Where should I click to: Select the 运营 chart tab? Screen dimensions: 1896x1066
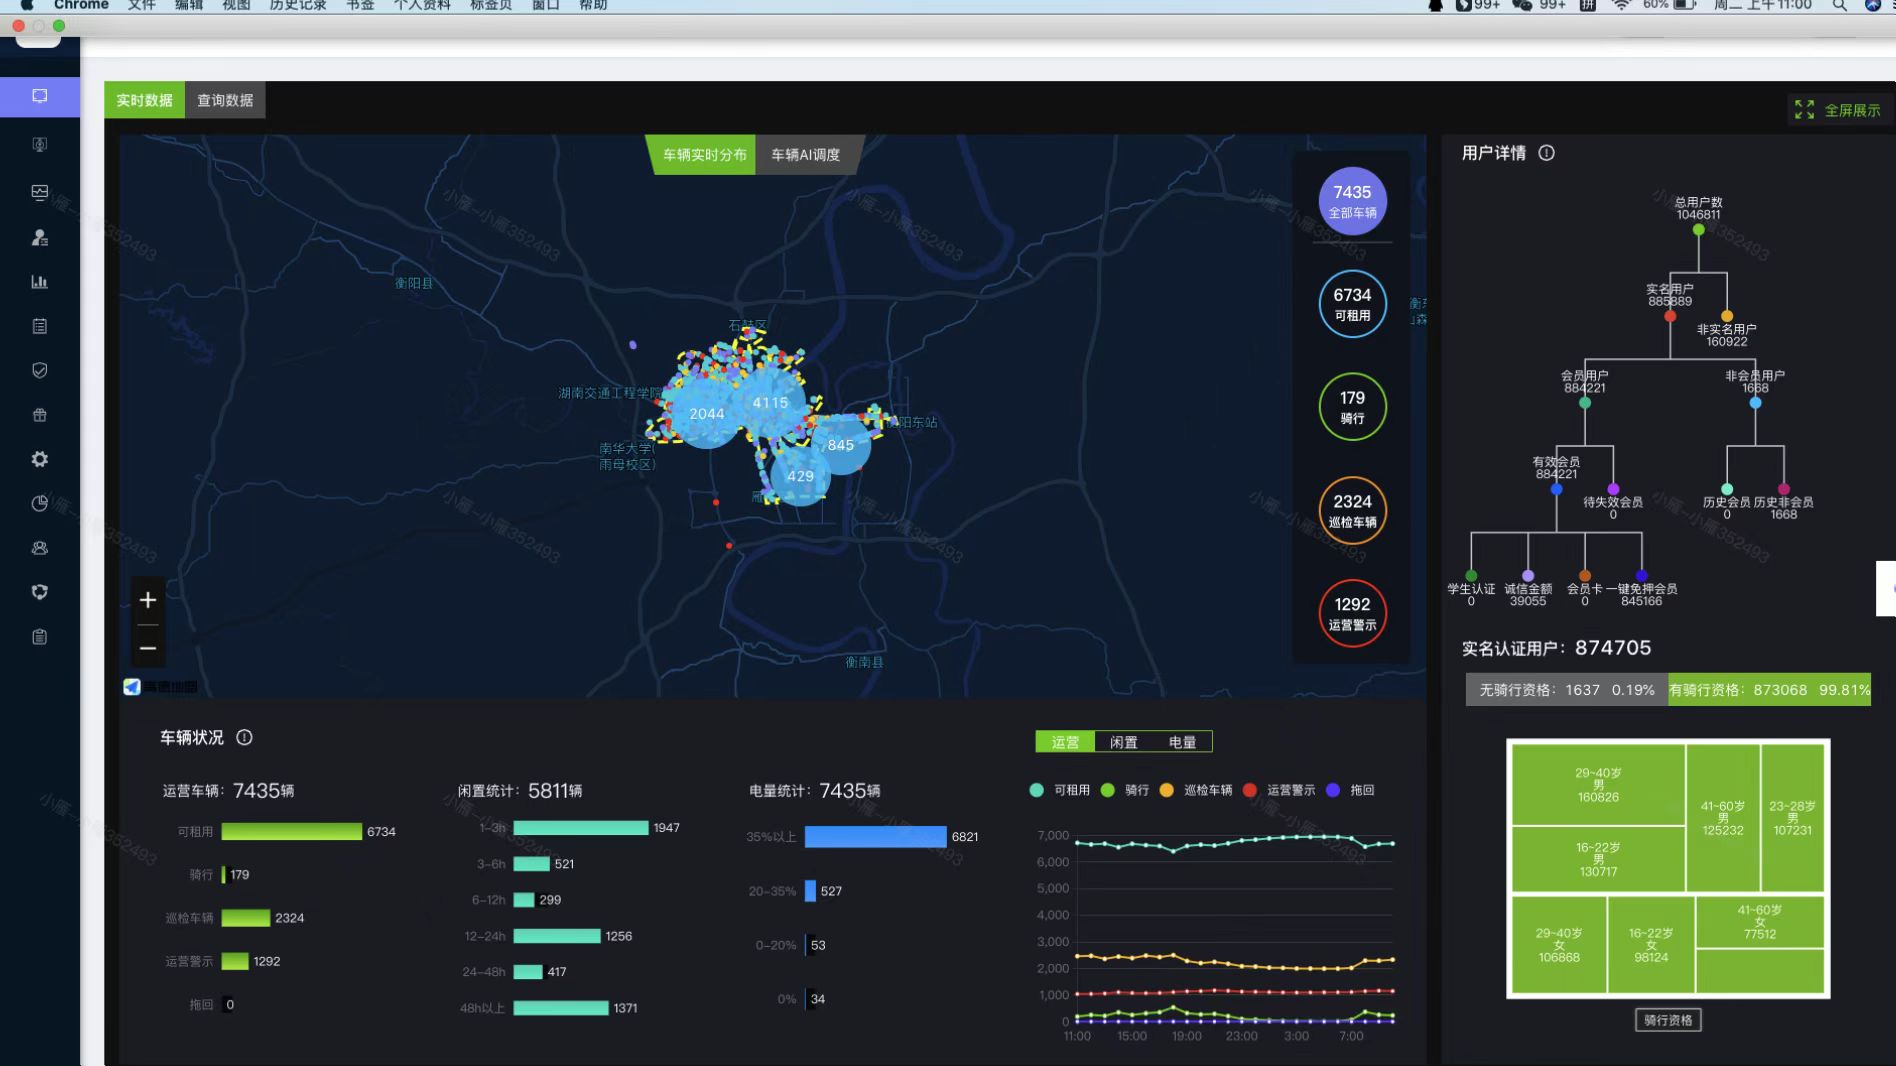[1065, 742]
